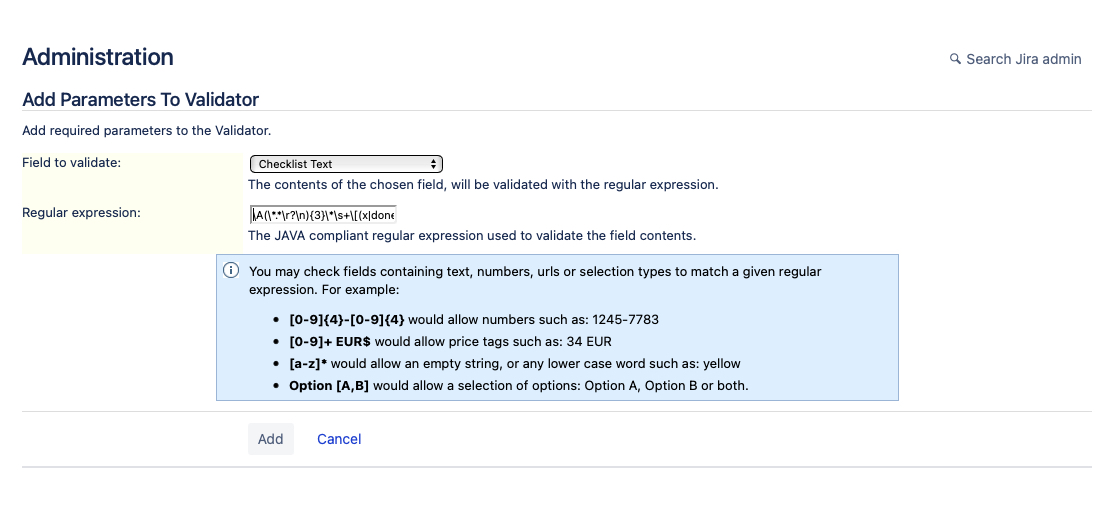Click the Administration page heading
This screenshot has height=508, width=1115.
coord(98,57)
